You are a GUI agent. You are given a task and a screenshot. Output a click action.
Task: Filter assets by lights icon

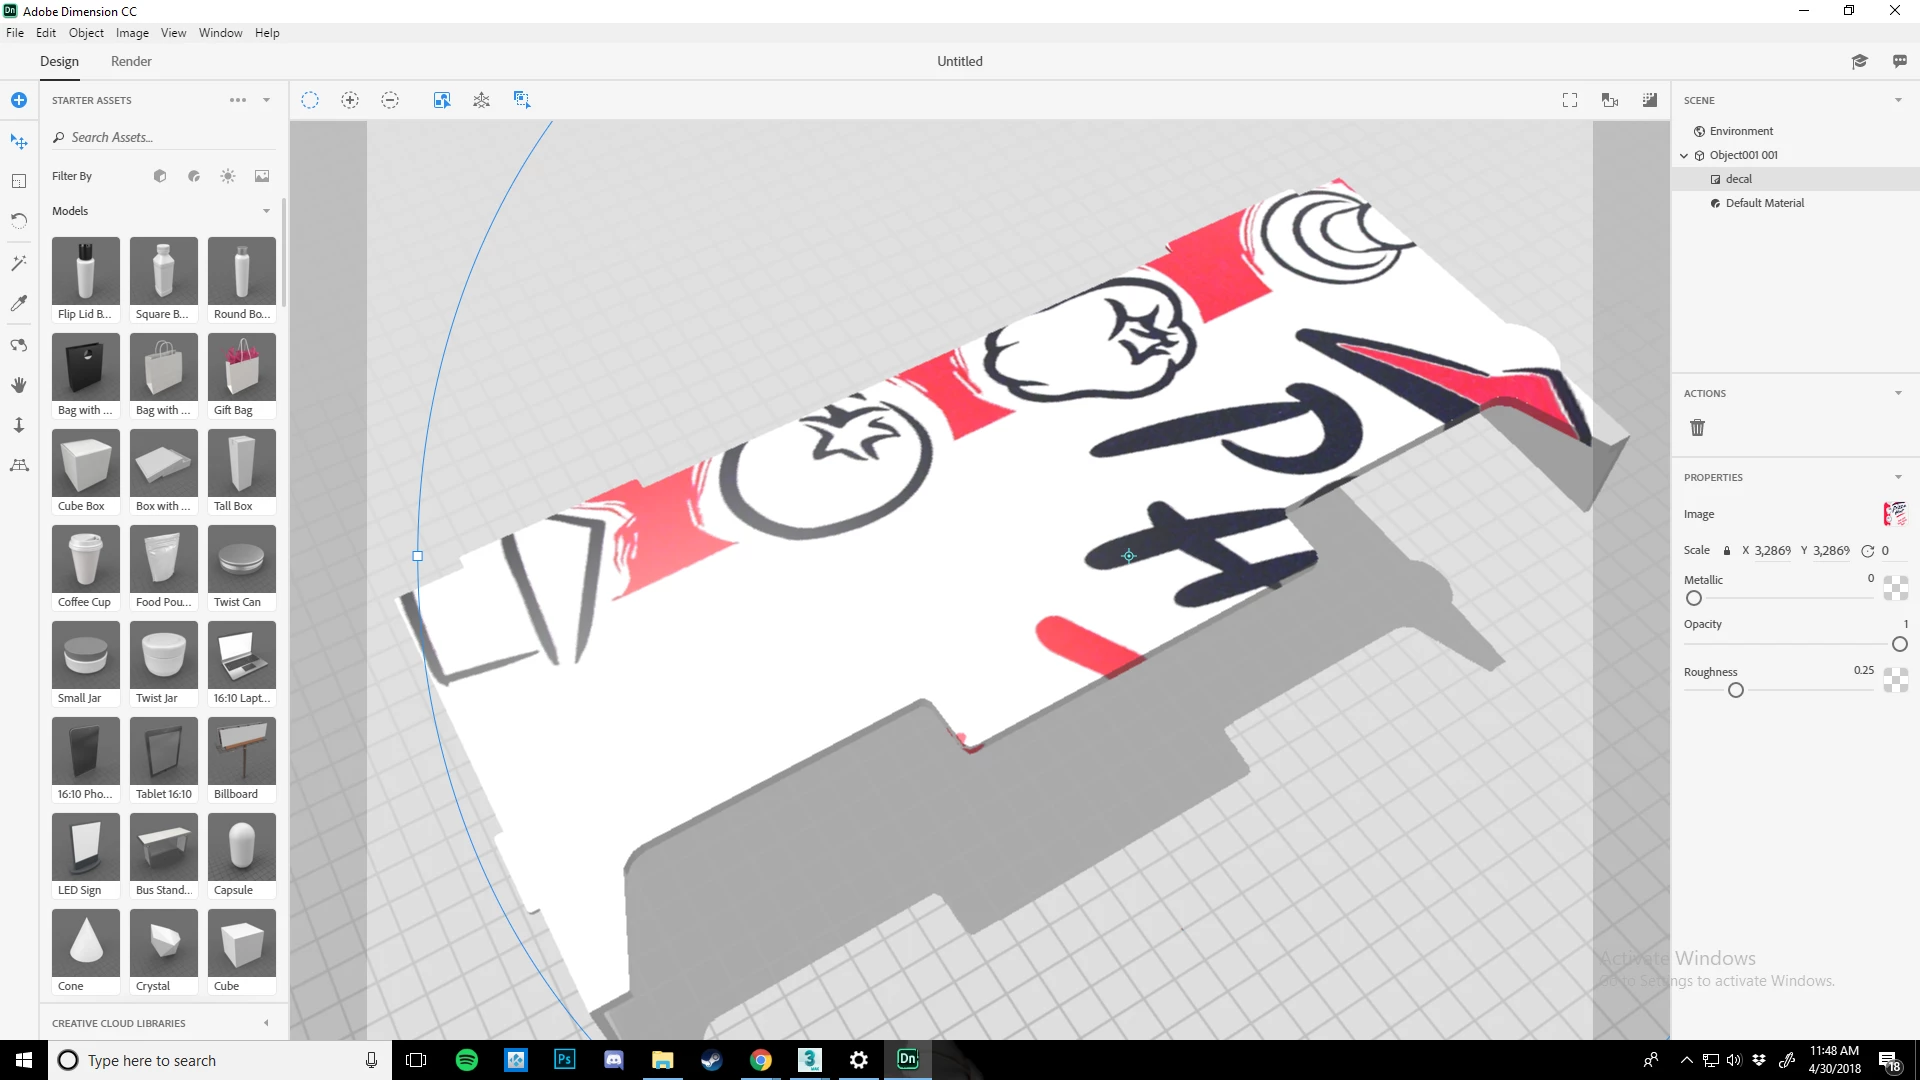click(x=228, y=176)
